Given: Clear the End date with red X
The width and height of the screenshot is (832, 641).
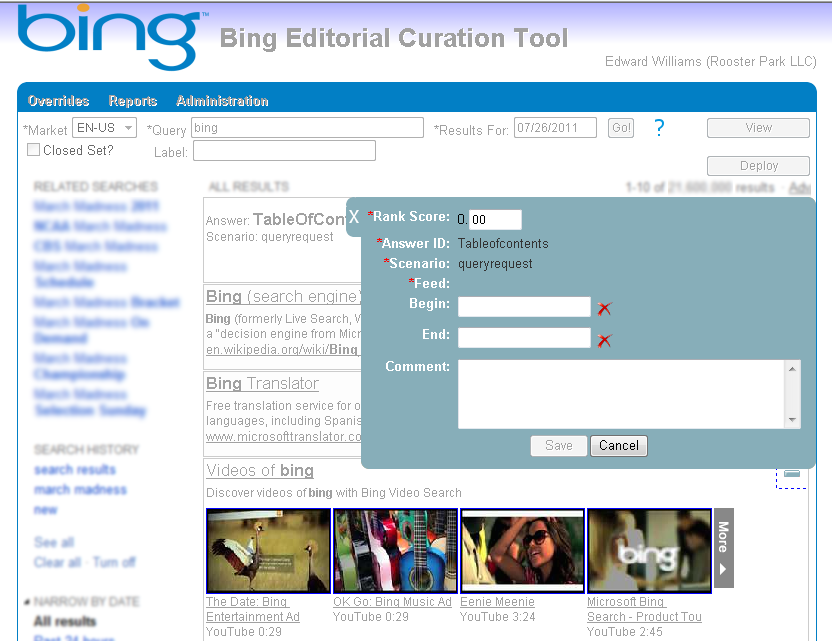Looking at the screenshot, I should click(604, 340).
